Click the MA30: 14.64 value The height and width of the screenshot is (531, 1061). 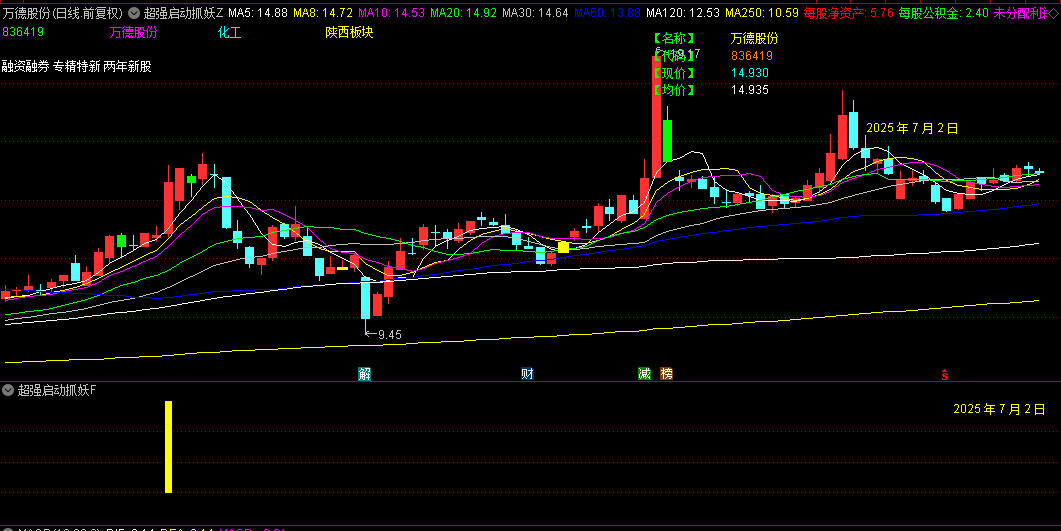point(535,13)
